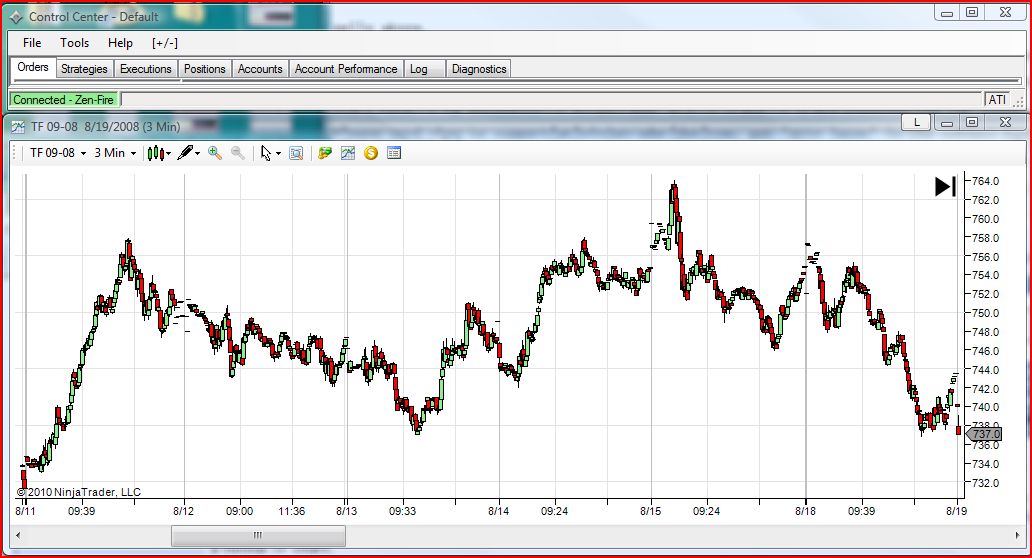Maximize the Control Center window
The height and width of the screenshot is (558, 1032).
972,13
